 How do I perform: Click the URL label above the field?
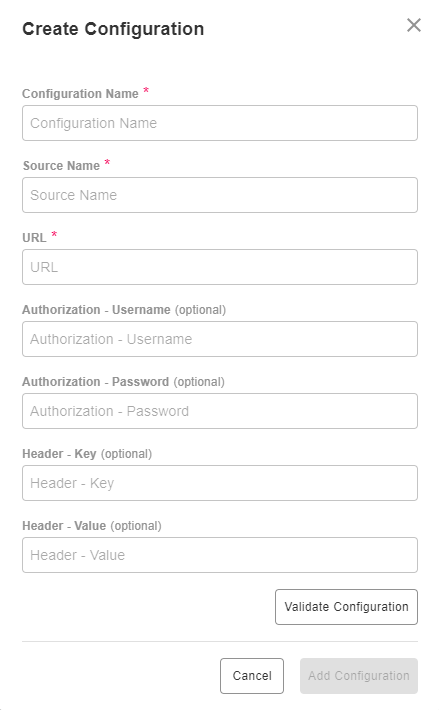click(34, 238)
